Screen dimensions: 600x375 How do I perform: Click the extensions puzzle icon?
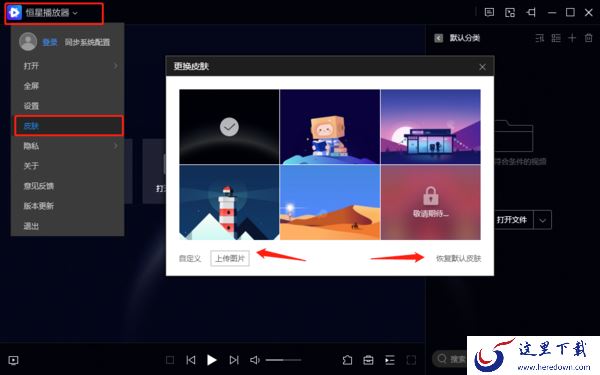point(347,360)
